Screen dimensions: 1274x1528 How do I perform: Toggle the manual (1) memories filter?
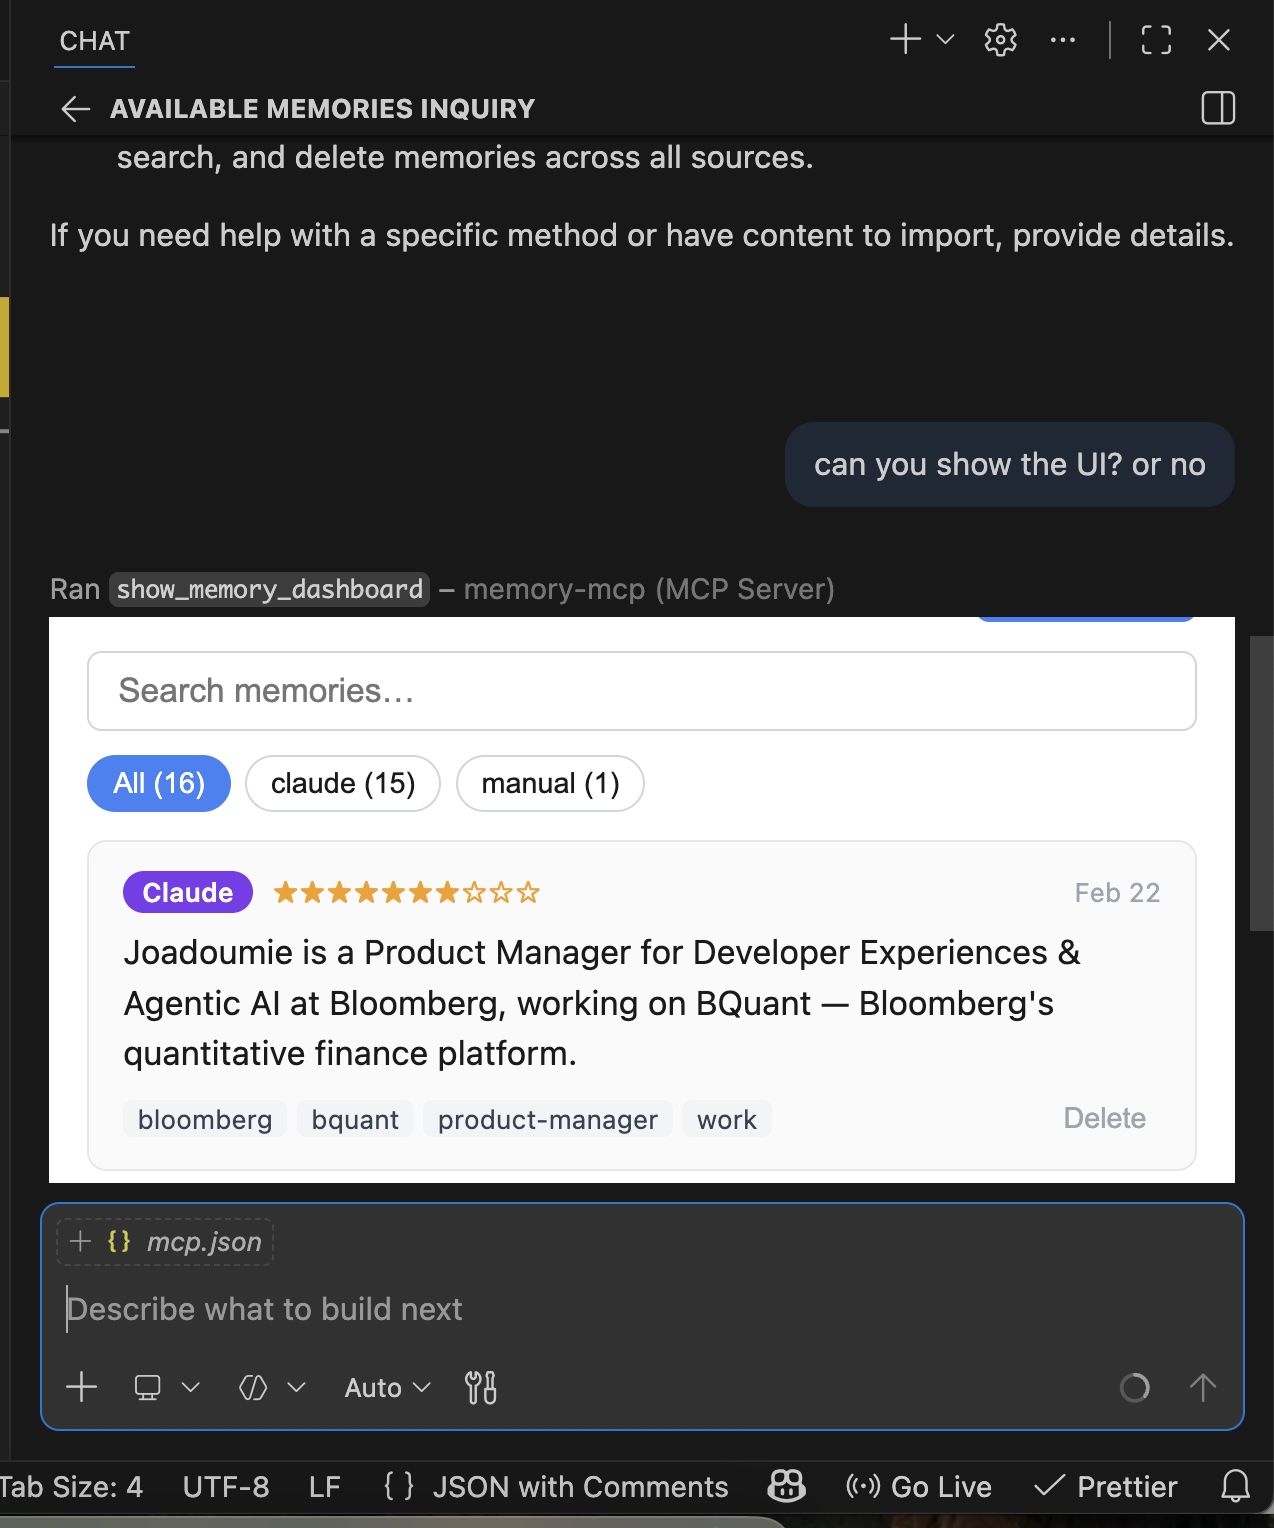(x=550, y=784)
